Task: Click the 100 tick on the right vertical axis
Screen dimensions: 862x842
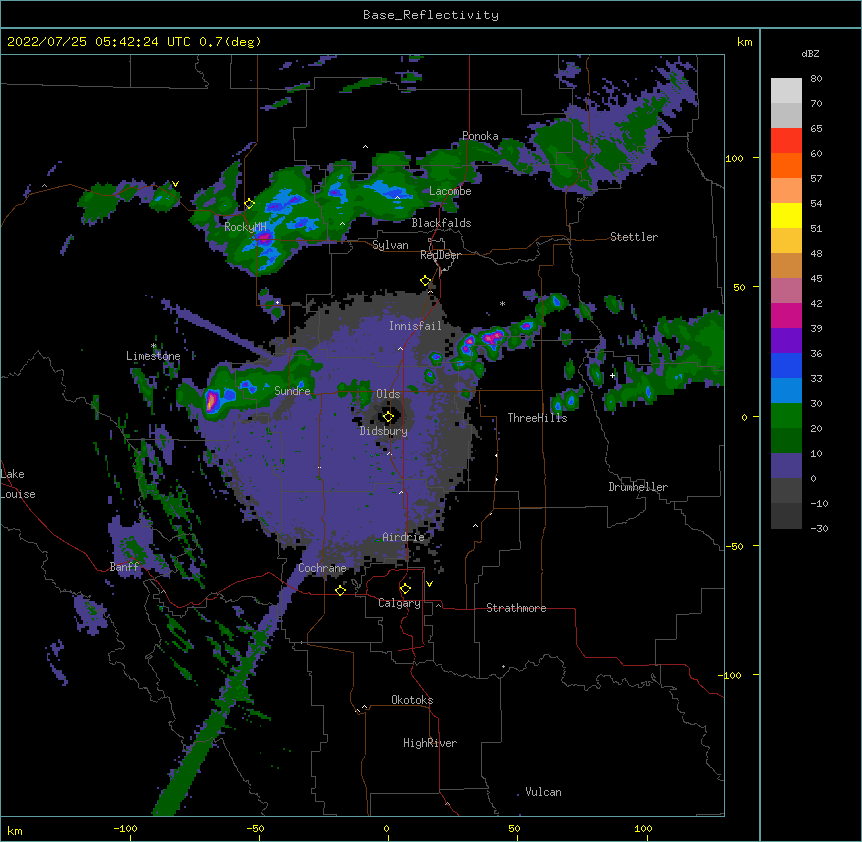Action: pyautogui.click(x=734, y=158)
